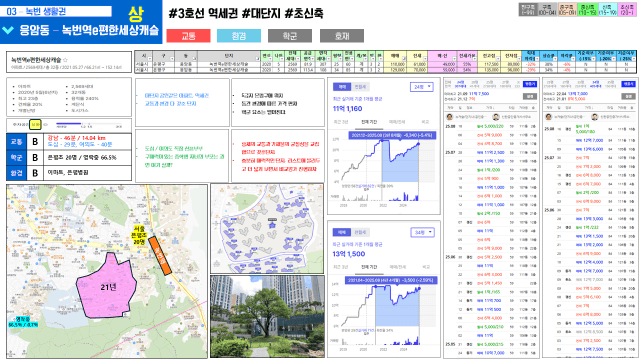Click the blue 평형가 button in the 24평 listings panel
The height and width of the screenshot is (360, 640).
[530, 84]
